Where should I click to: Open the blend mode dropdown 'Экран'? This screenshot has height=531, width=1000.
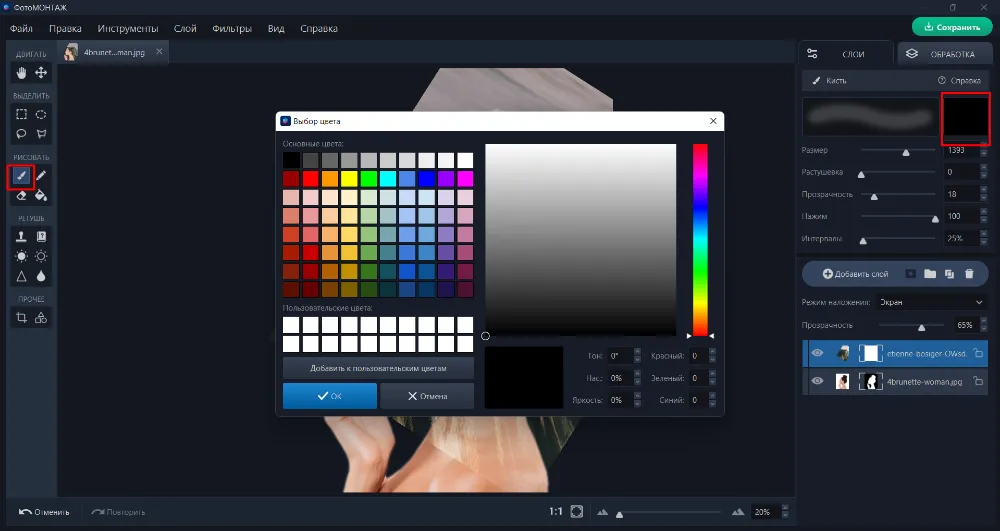point(930,302)
